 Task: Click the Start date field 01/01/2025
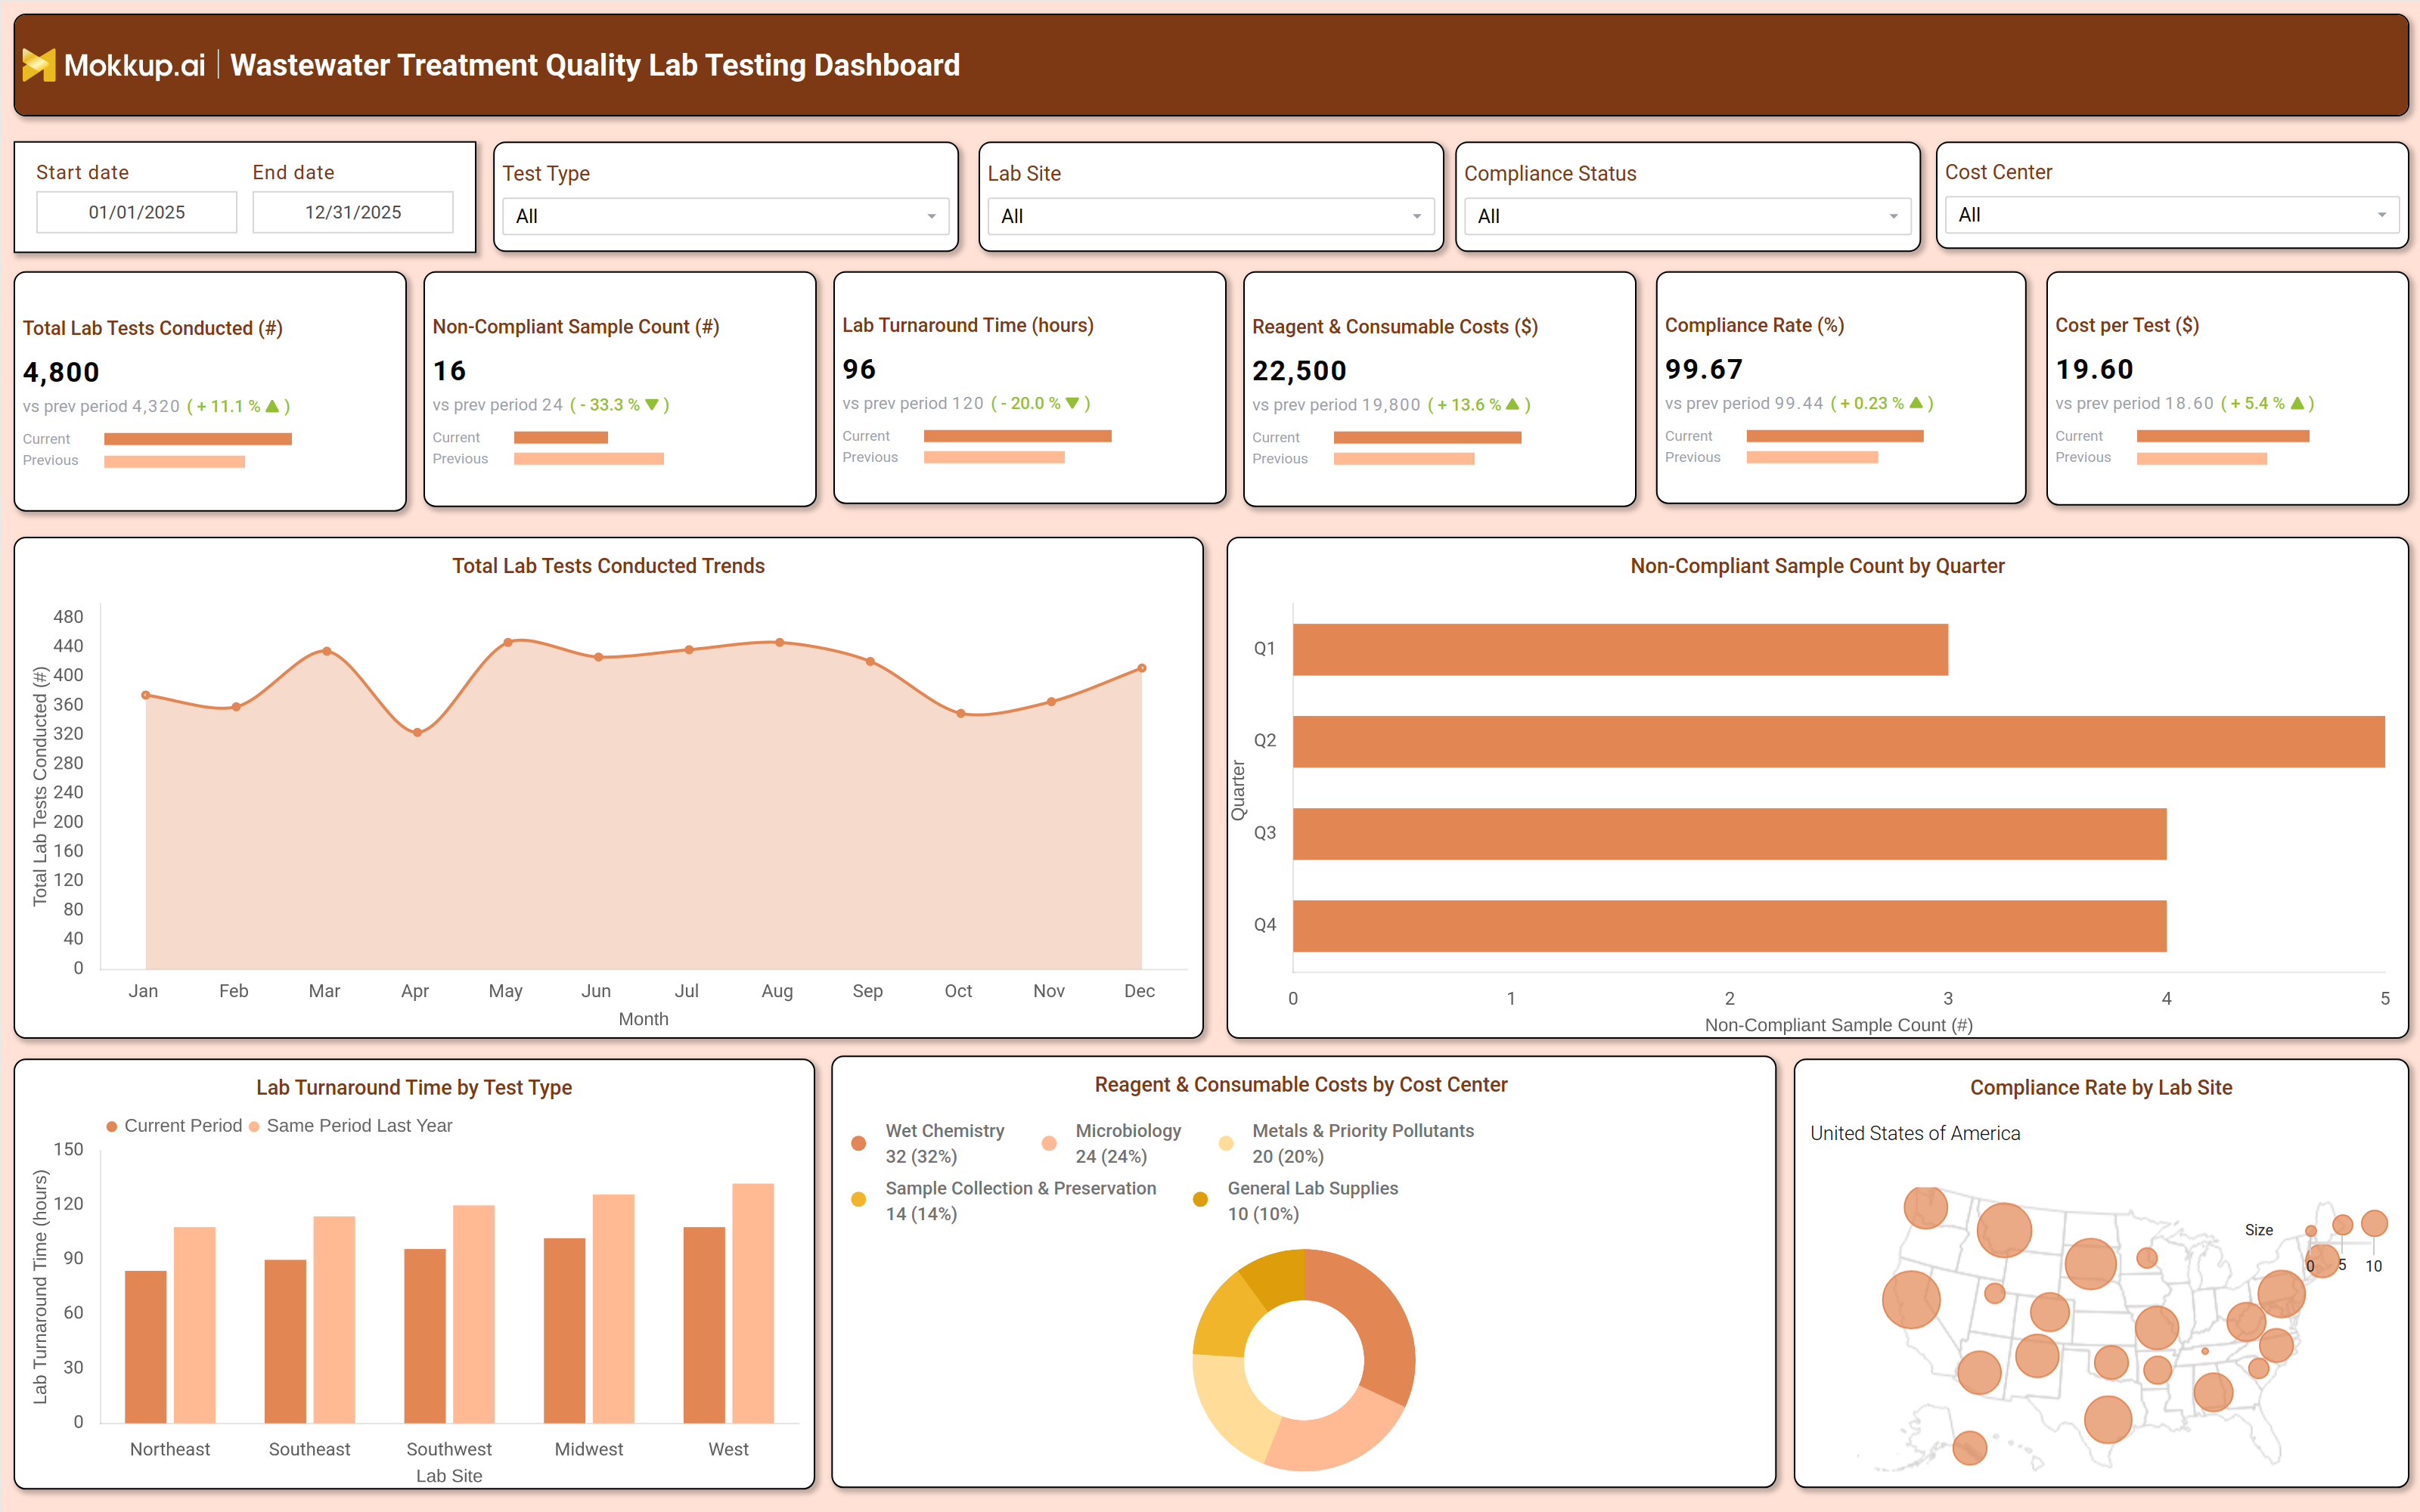point(137,212)
